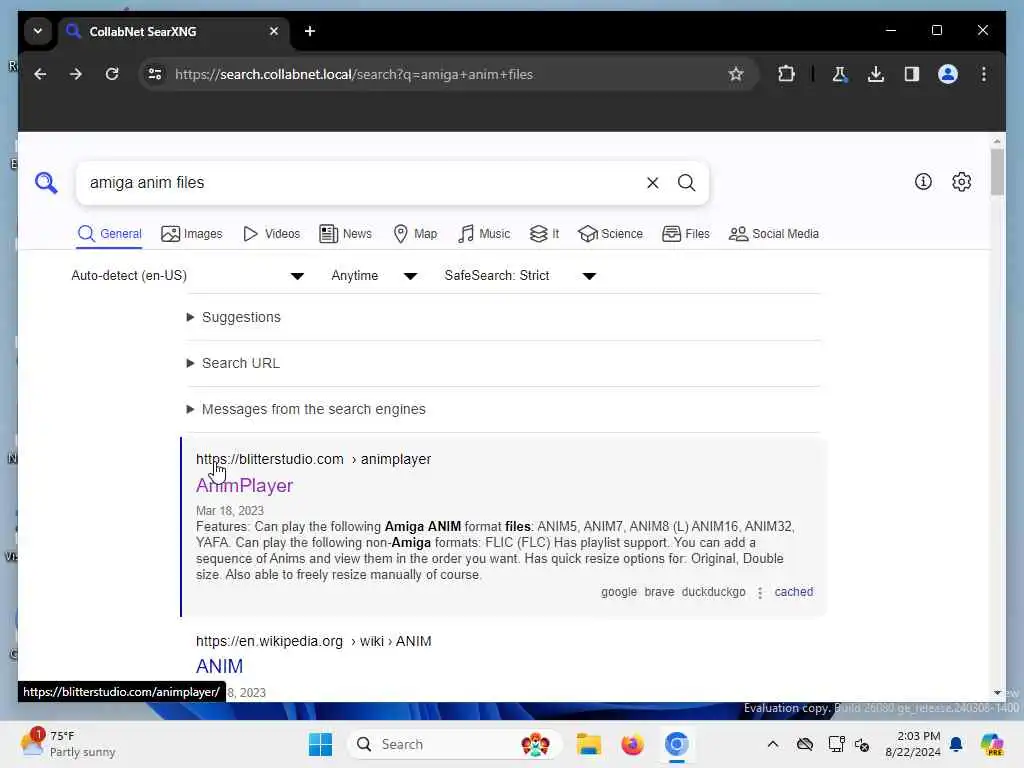Screen dimensions: 1024x768
Task: Show hidden system tray icons
Action: pos(773,744)
